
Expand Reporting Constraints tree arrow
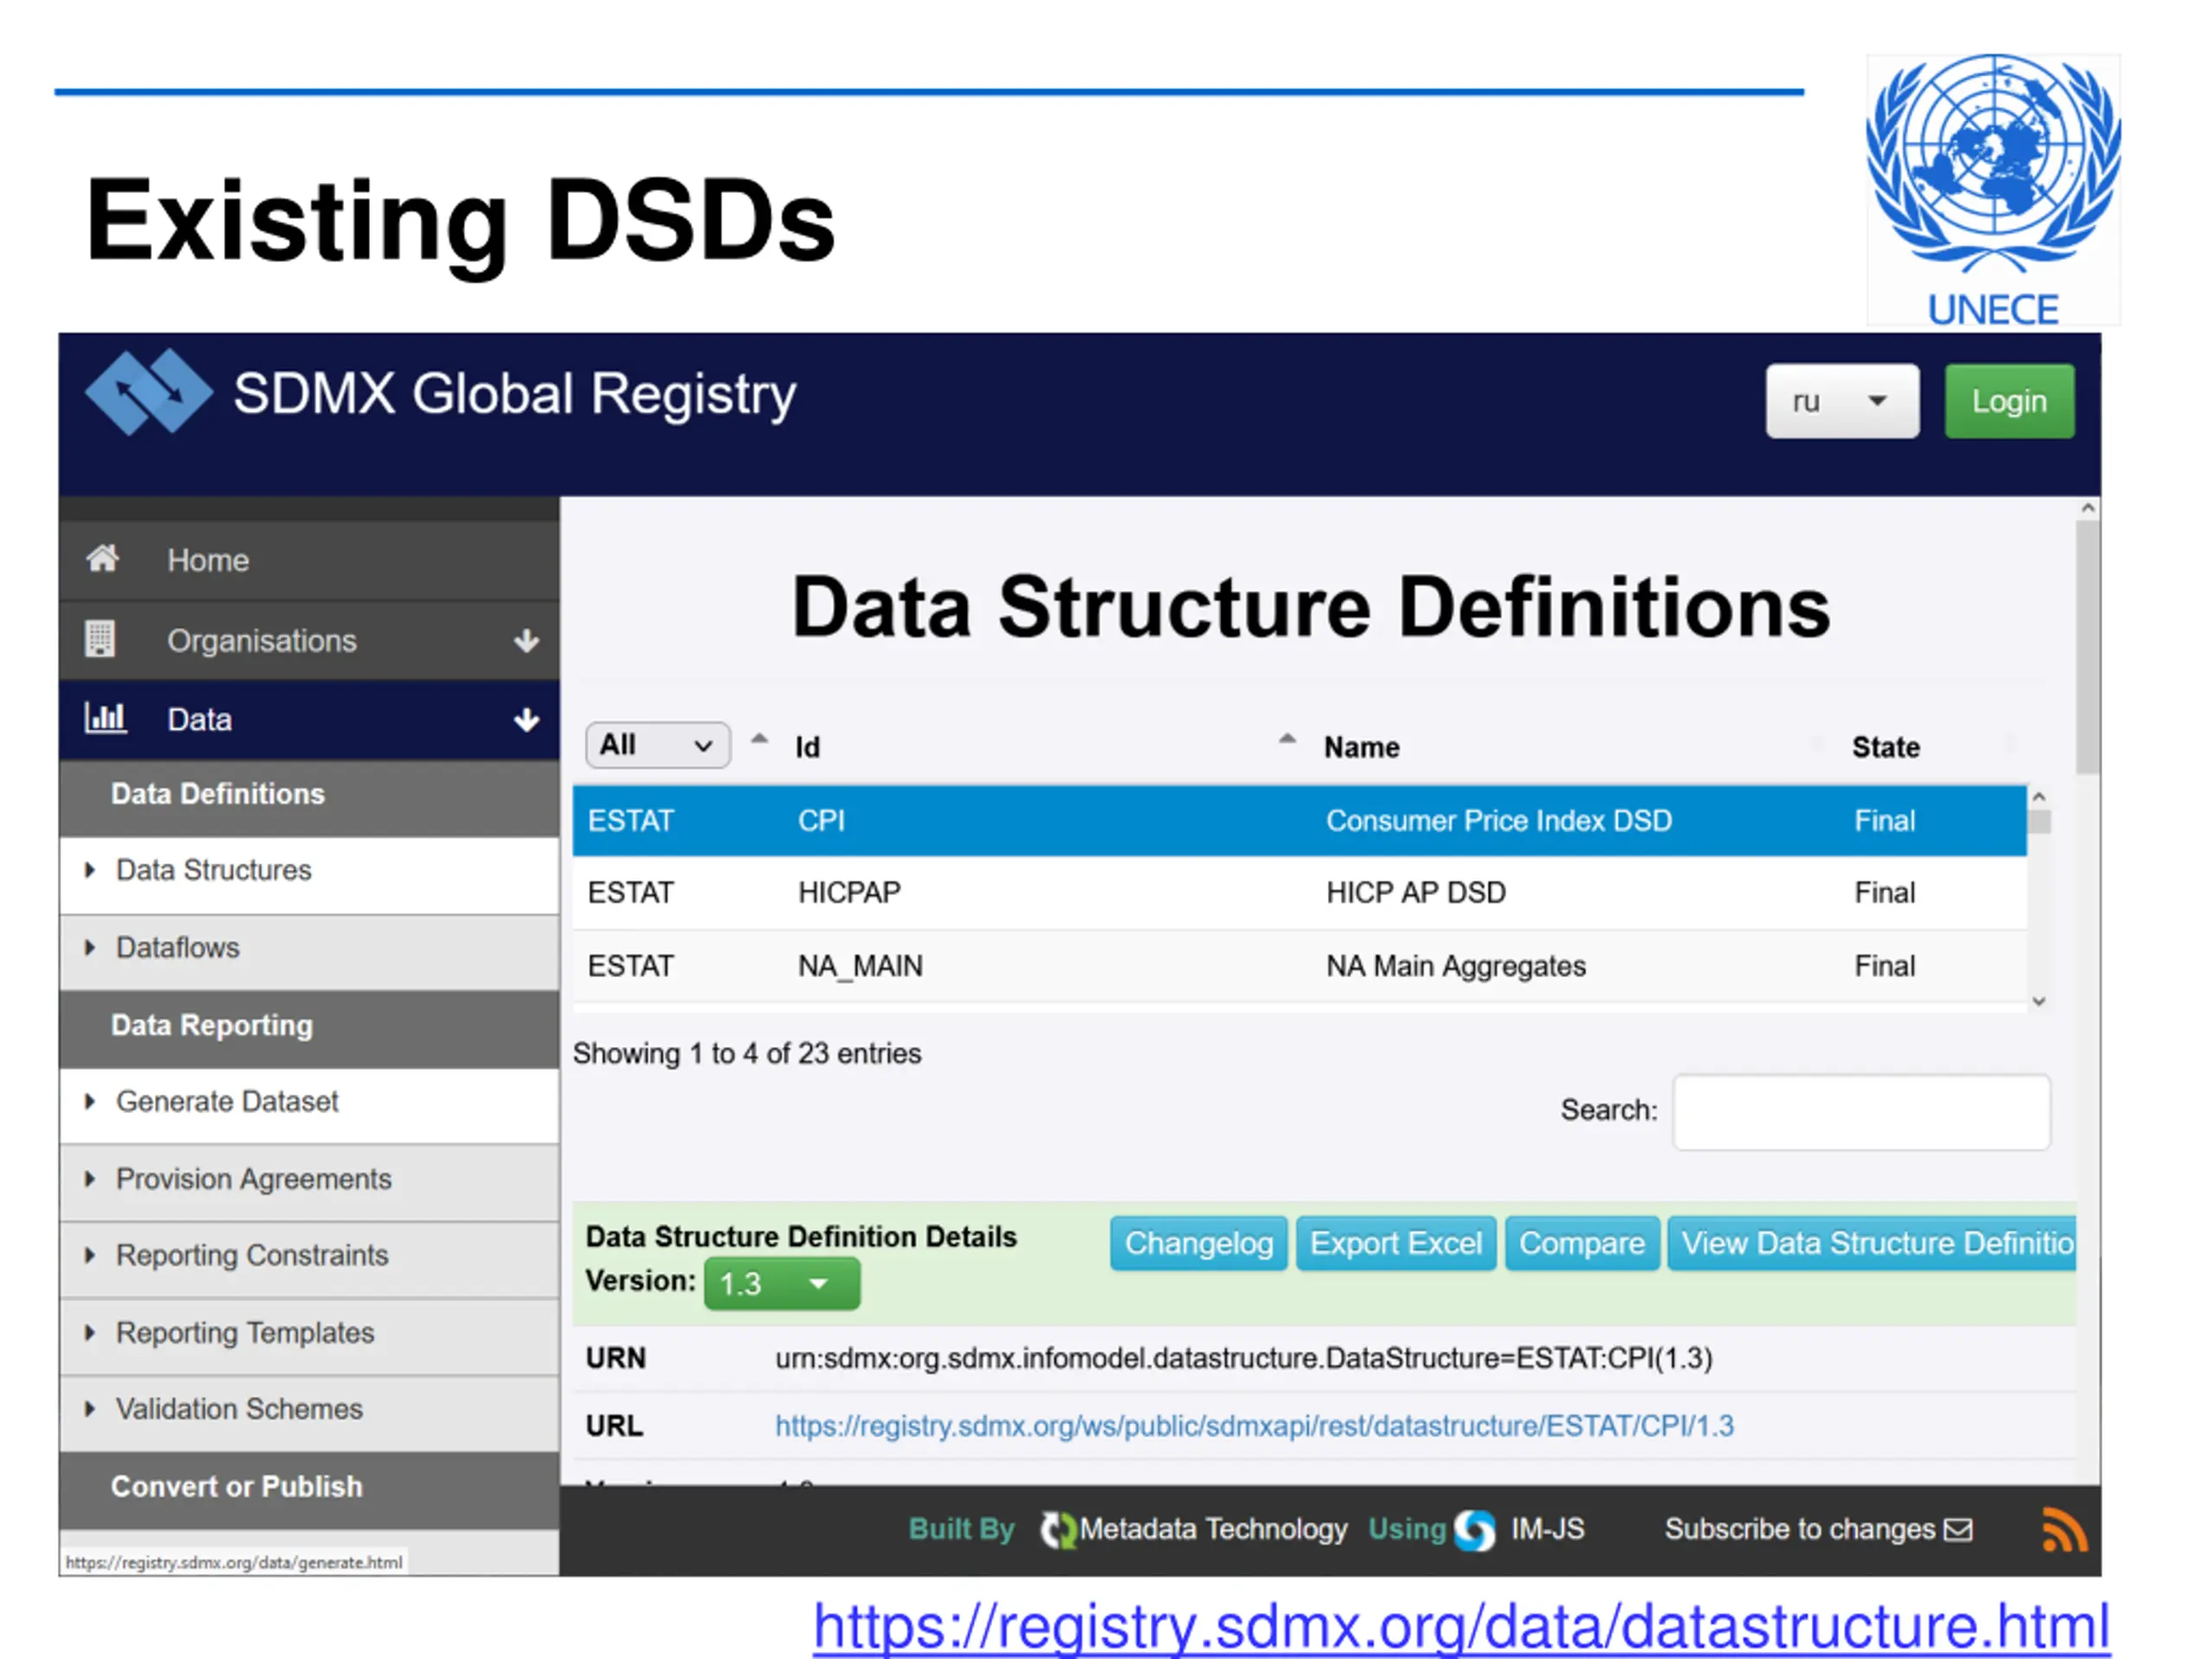(x=90, y=1255)
